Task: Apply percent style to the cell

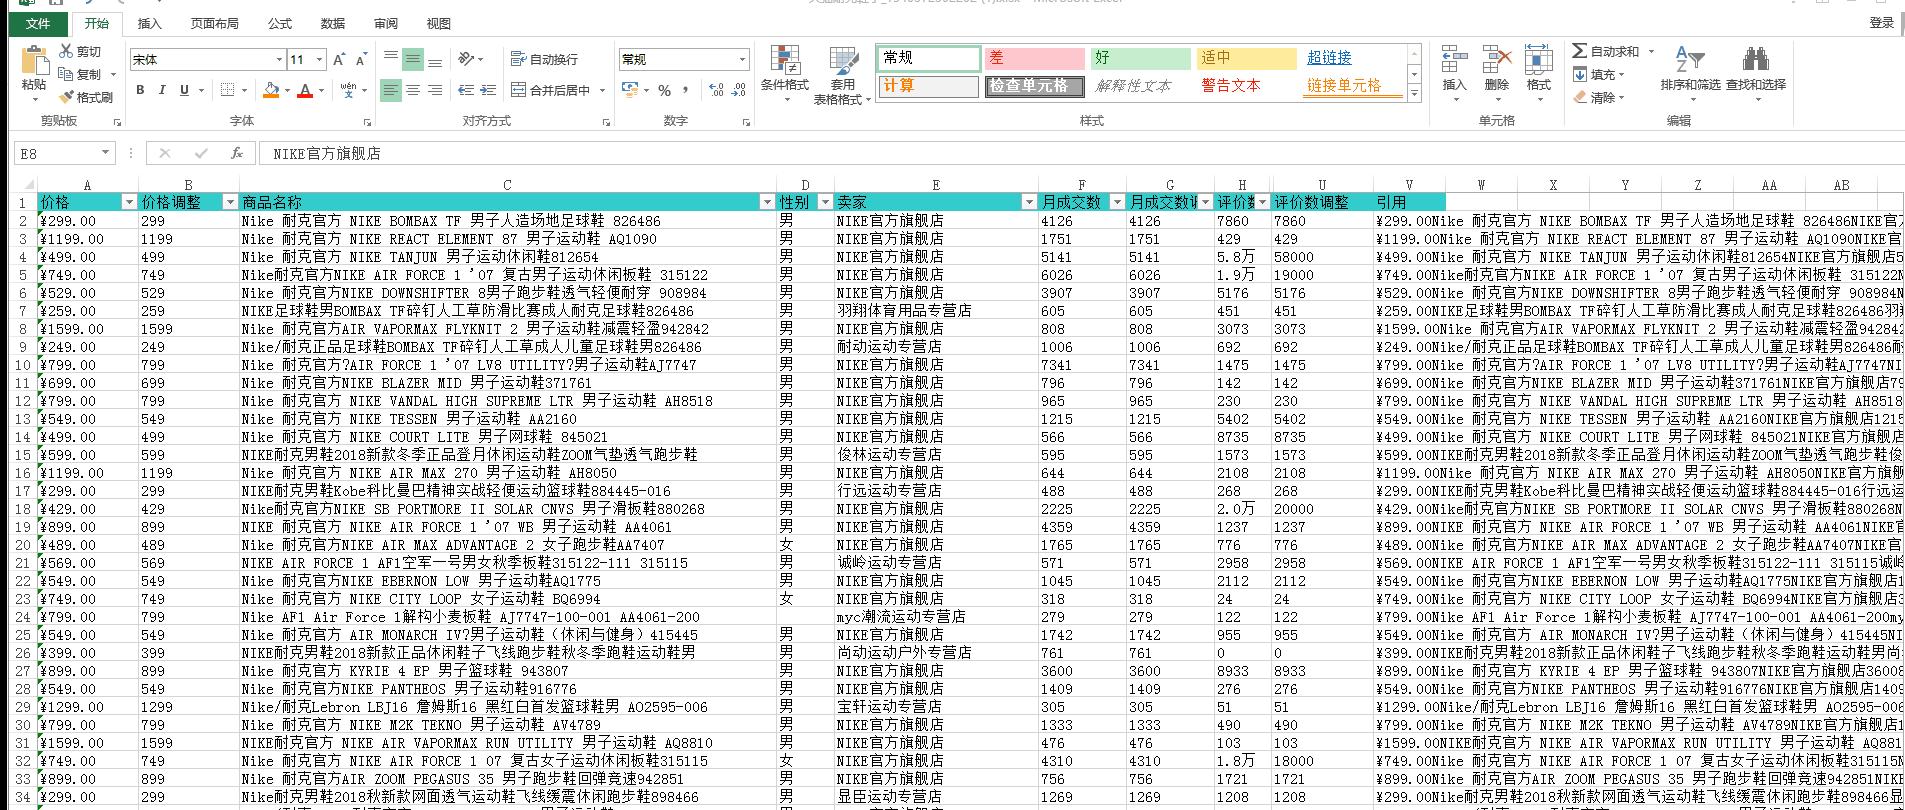Action: pyautogui.click(x=664, y=90)
